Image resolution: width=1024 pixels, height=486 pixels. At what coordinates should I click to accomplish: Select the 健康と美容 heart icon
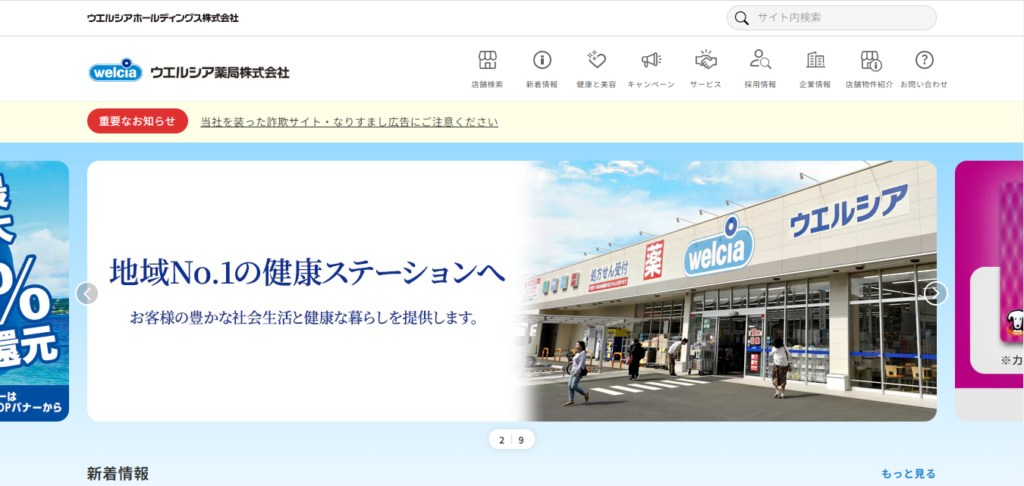click(596, 60)
